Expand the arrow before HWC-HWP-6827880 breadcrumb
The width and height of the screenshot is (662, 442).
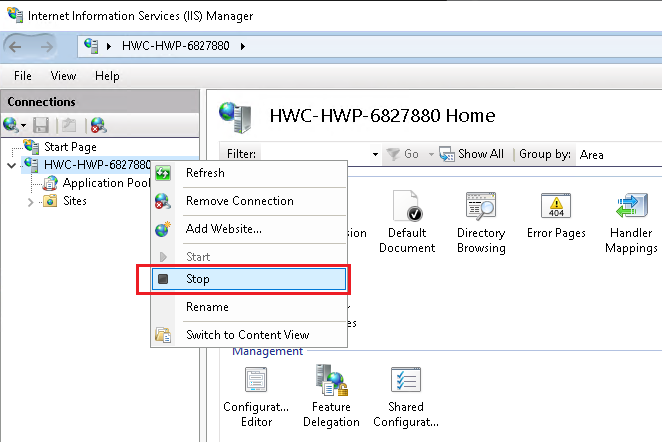(109, 46)
